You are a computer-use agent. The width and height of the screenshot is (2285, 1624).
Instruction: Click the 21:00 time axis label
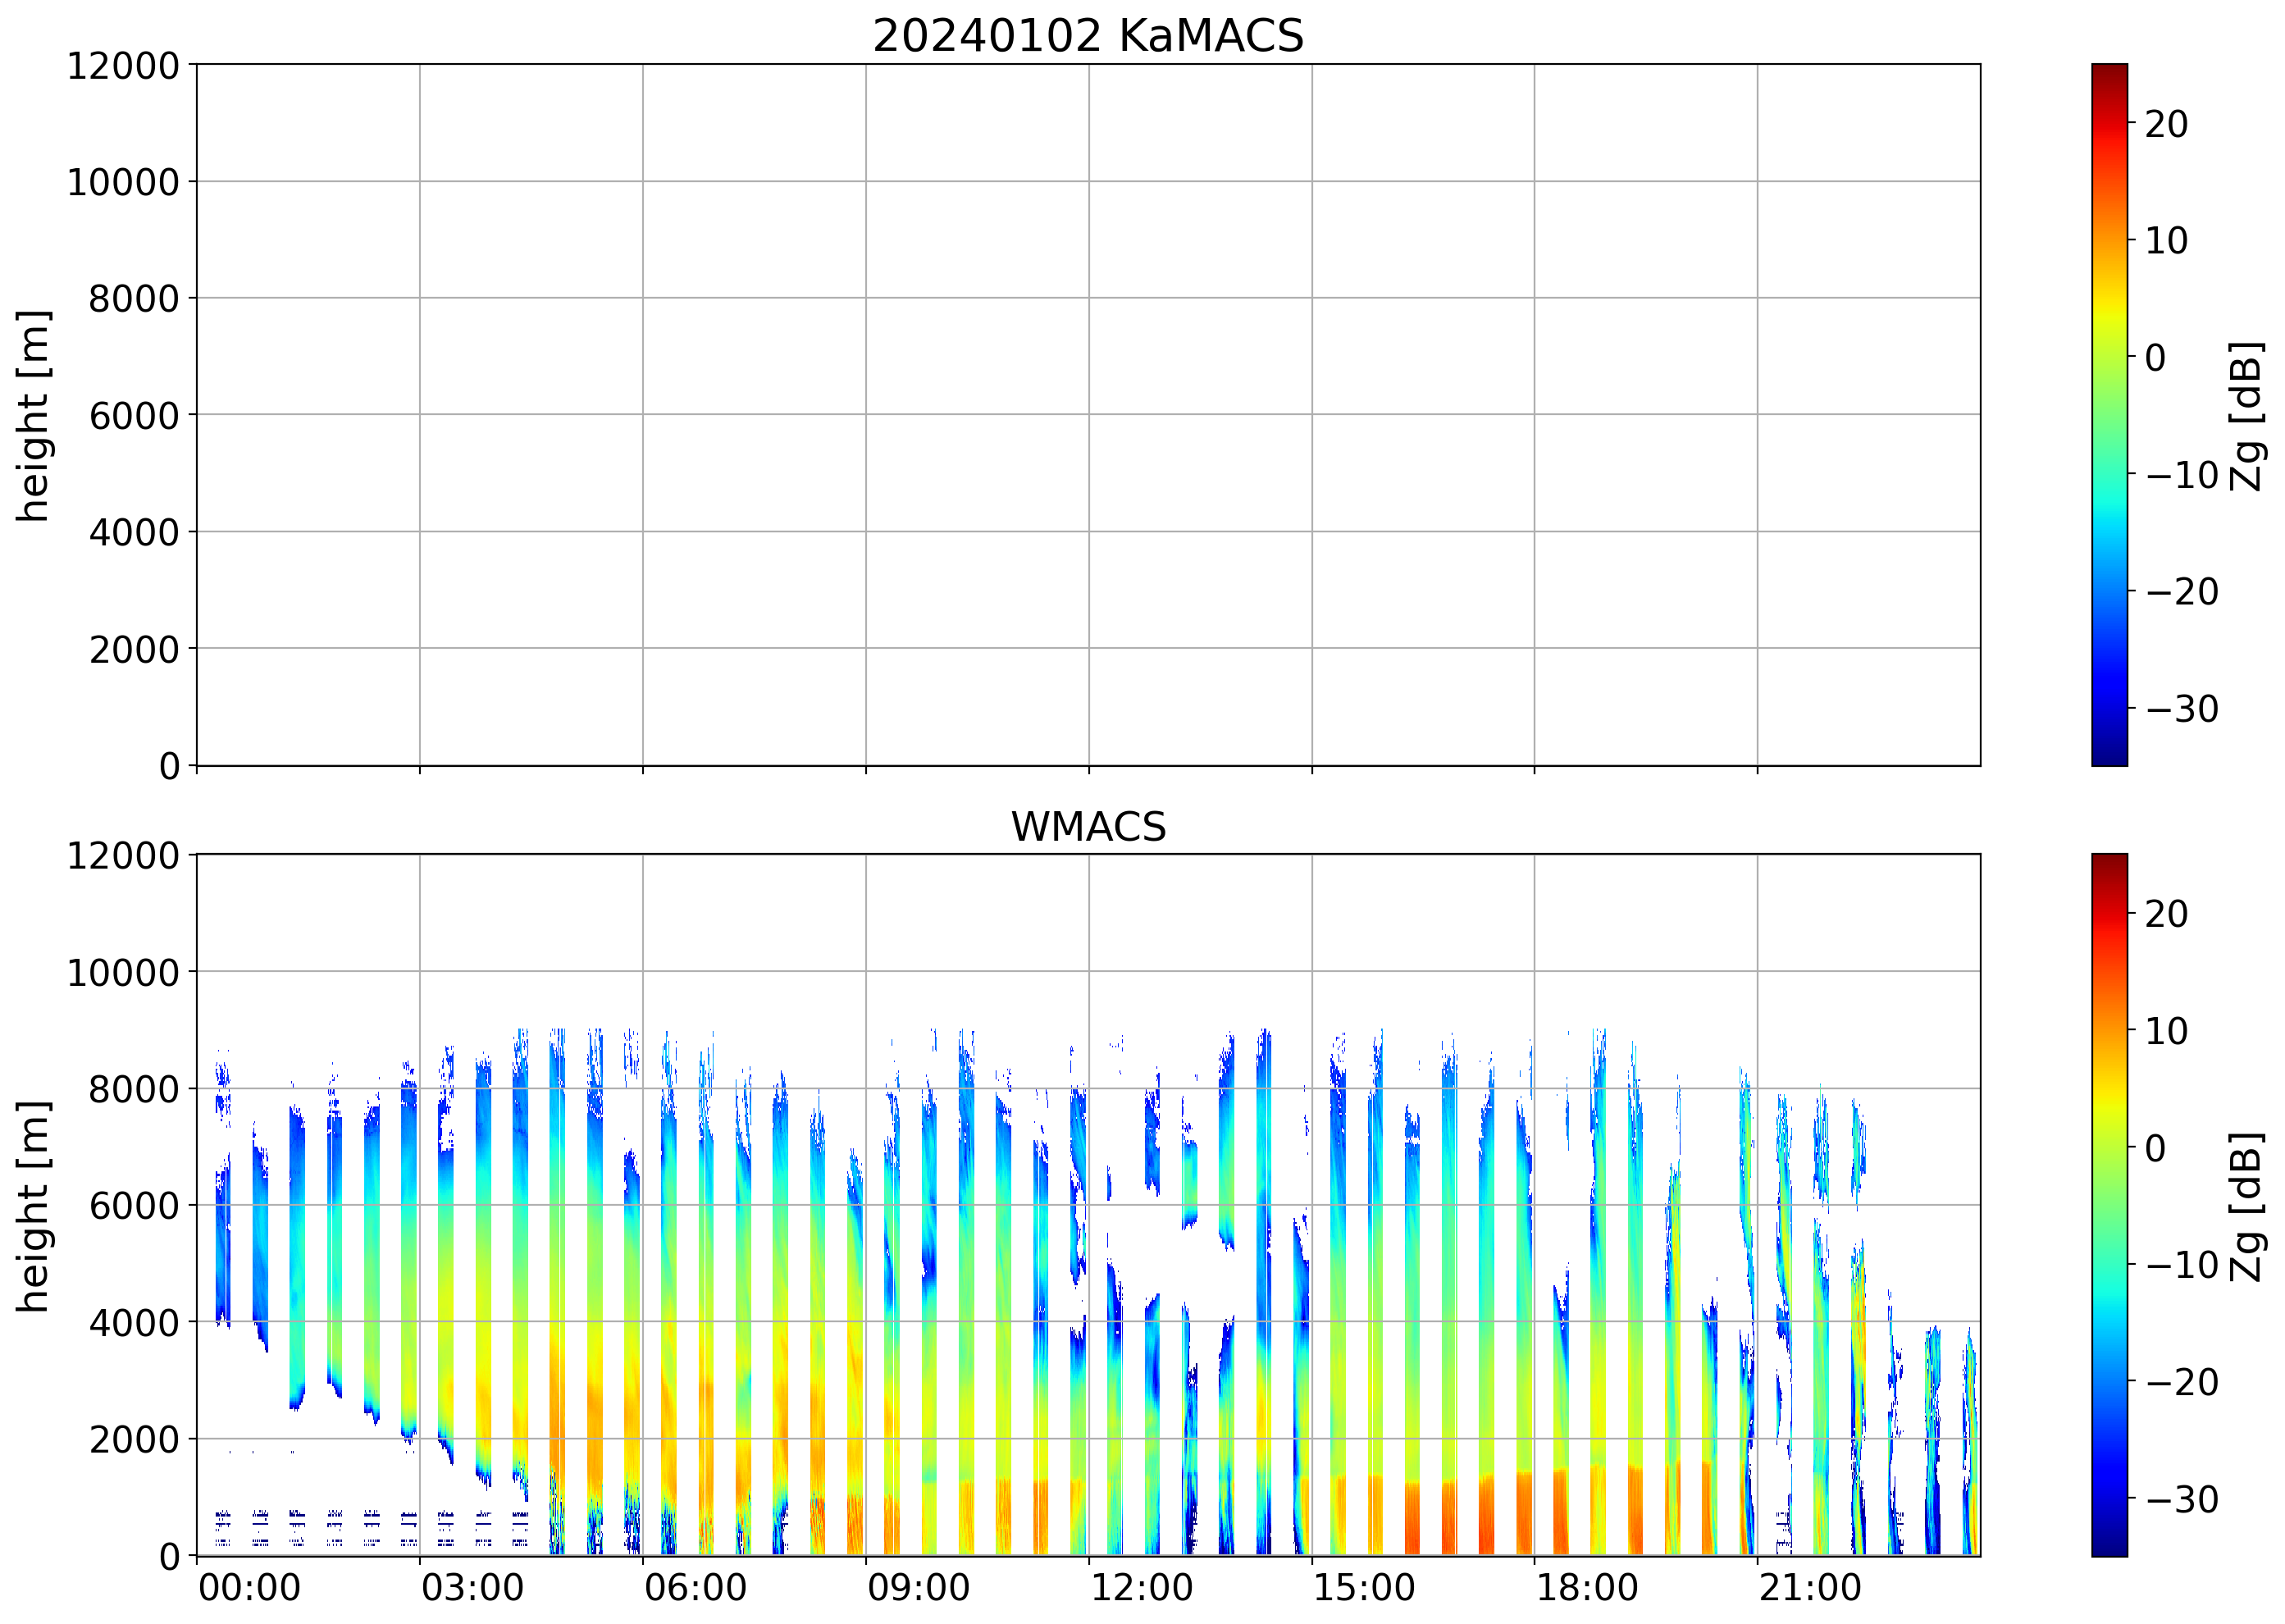click(1810, 1588)
